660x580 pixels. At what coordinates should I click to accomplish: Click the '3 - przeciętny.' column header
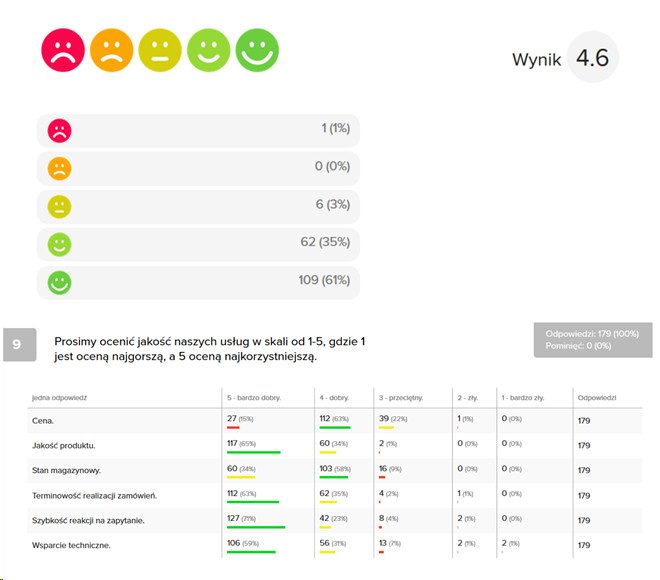click(x=401, y=397)
